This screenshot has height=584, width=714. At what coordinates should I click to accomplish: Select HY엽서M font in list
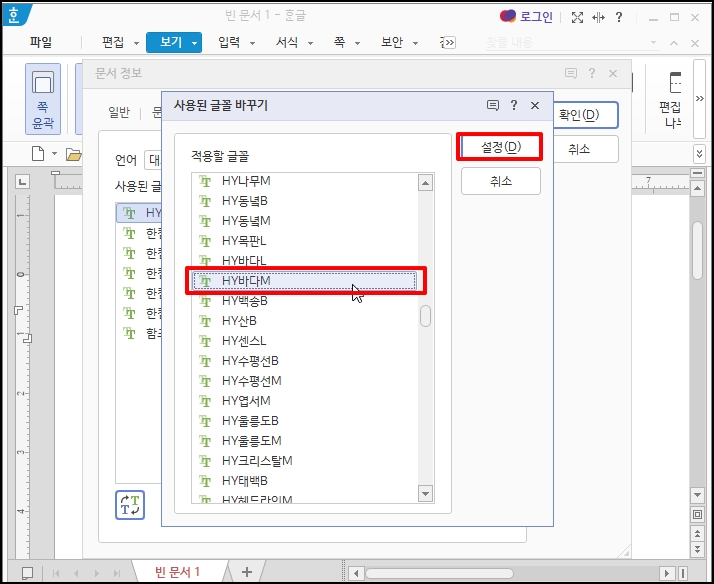(304, 401)
